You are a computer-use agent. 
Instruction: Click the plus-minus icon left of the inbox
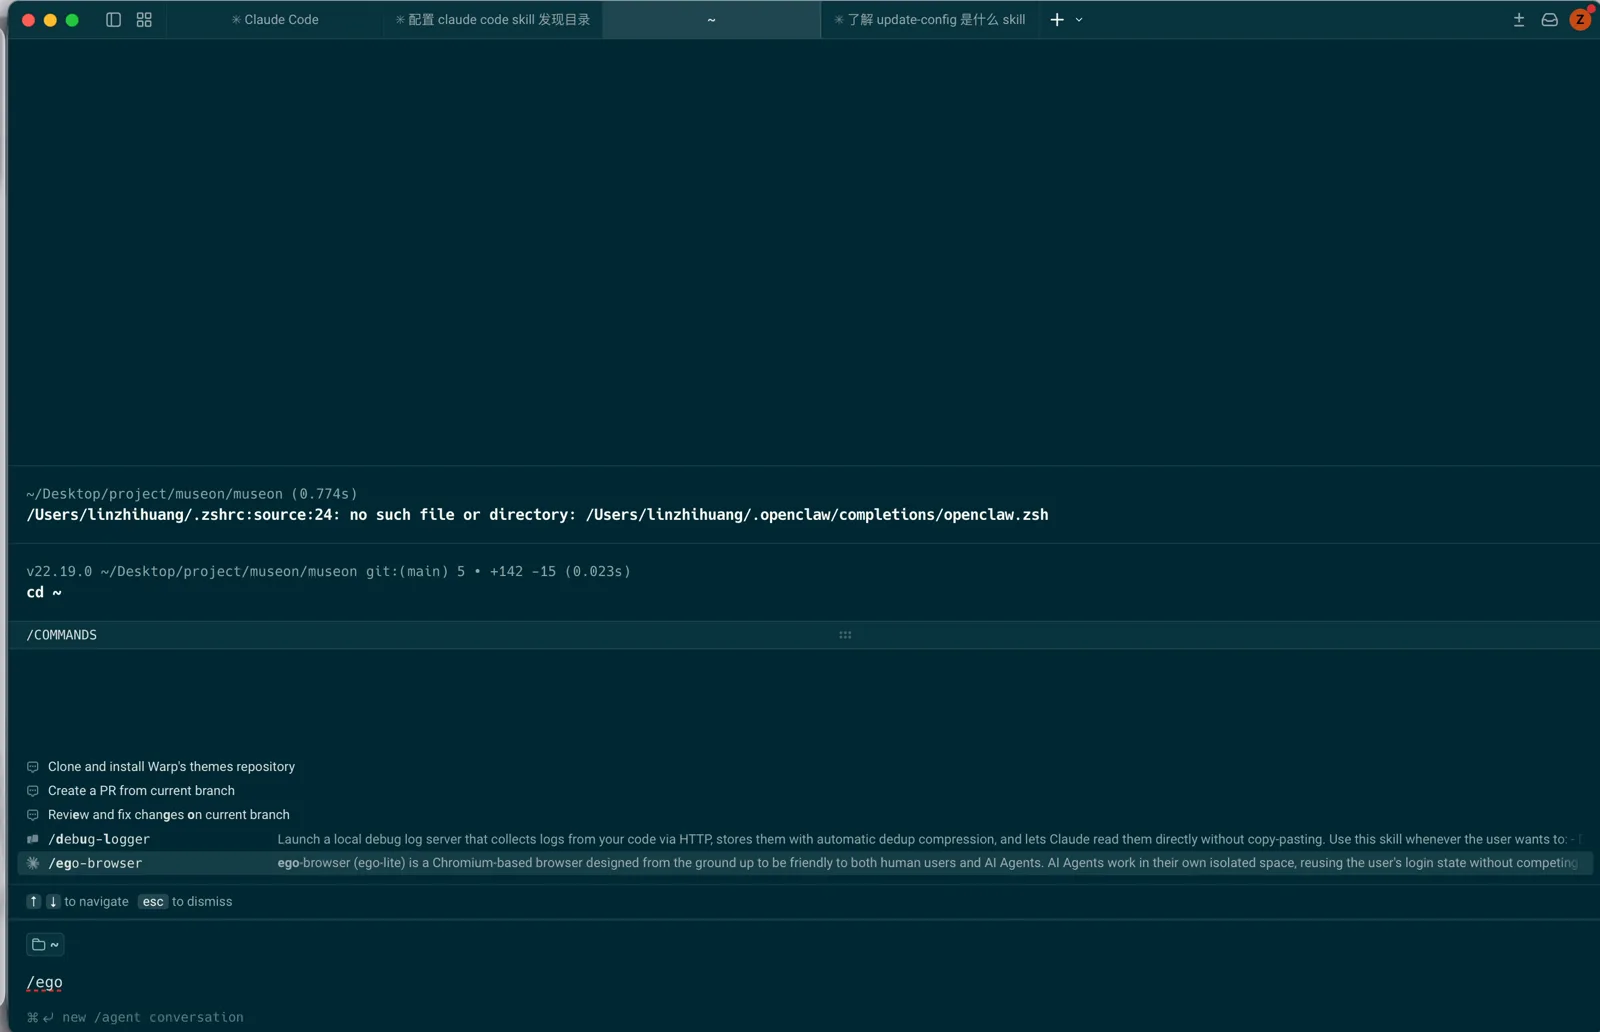coord(1519,20)
